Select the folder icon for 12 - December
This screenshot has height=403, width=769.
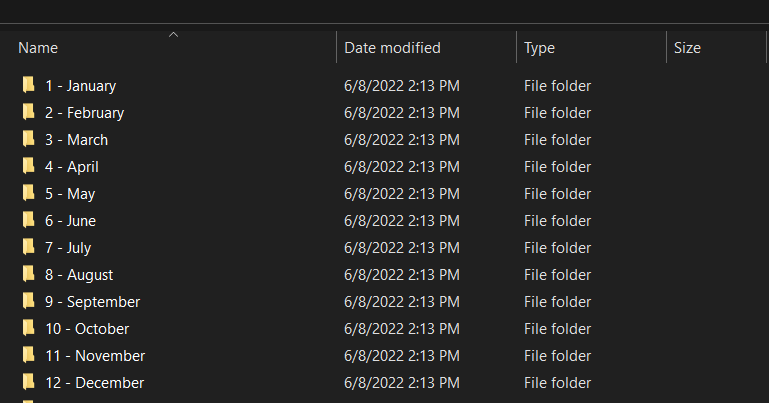29,383
